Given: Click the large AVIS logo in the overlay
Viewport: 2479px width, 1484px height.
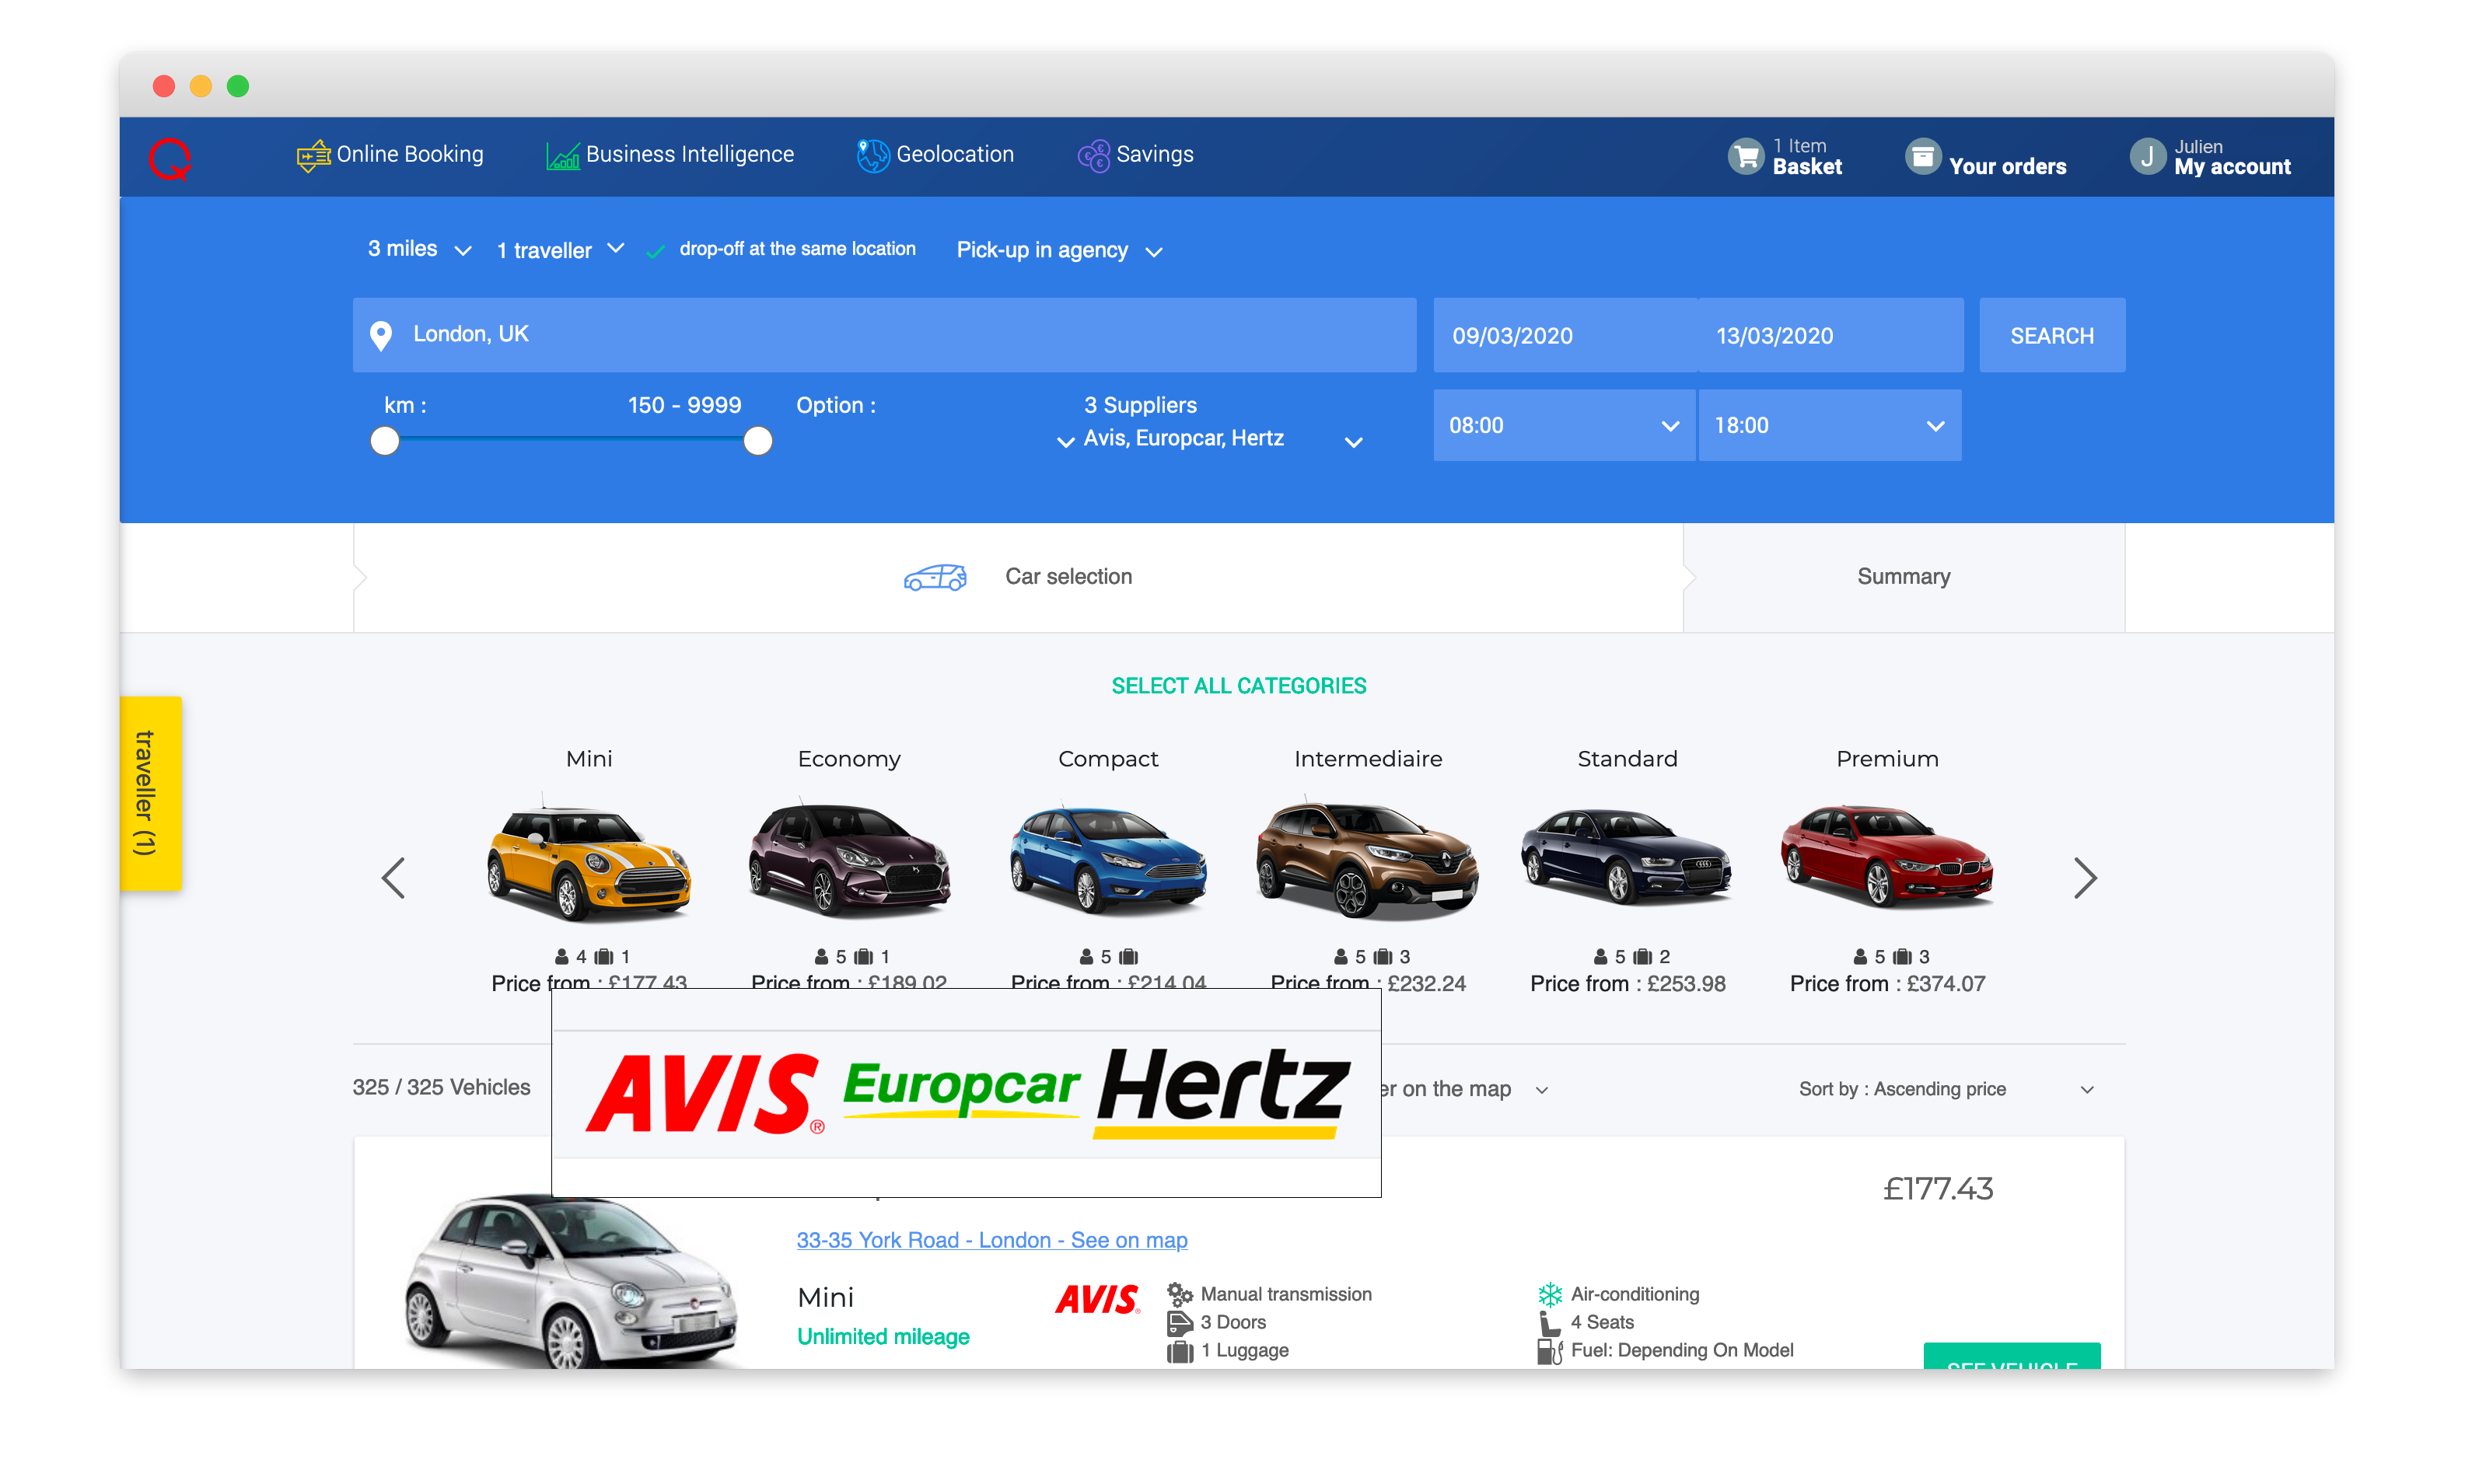Looking at the screenshot, I should point(704,1093).
